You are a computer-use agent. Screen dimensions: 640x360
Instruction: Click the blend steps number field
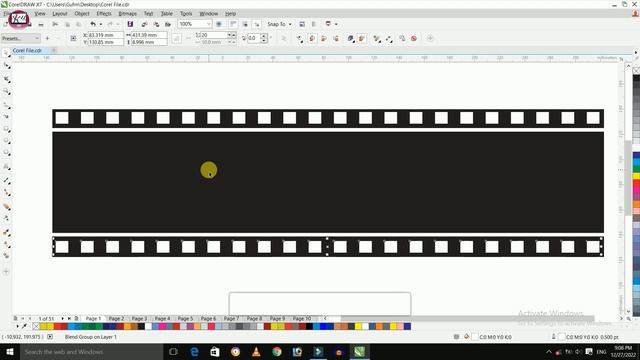213,36
